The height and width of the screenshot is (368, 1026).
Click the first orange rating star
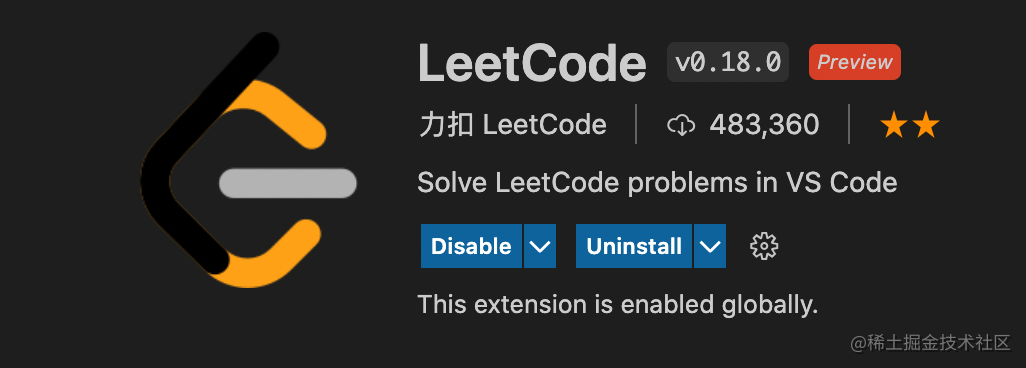893,124
